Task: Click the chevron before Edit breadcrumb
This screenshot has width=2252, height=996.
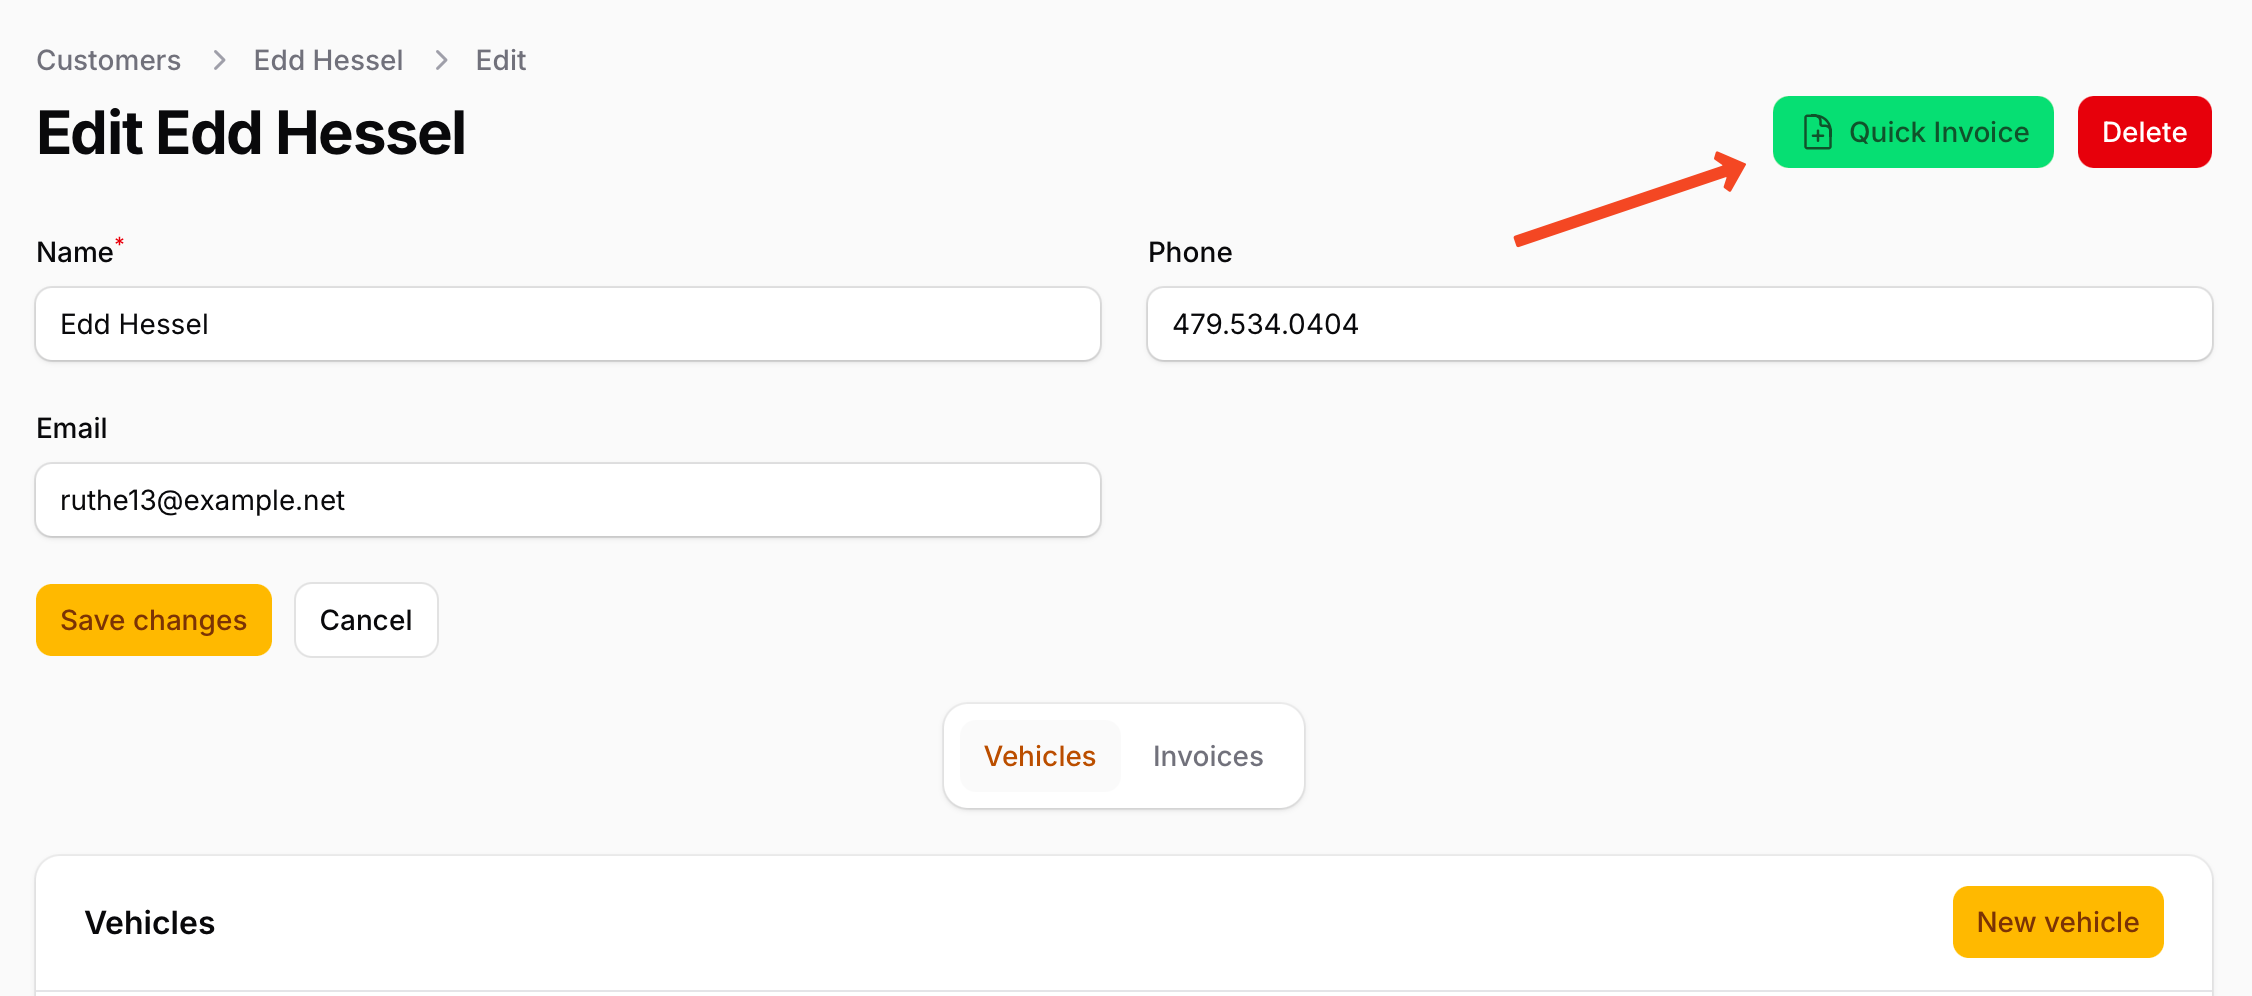Action: click(x=441, y=60)
